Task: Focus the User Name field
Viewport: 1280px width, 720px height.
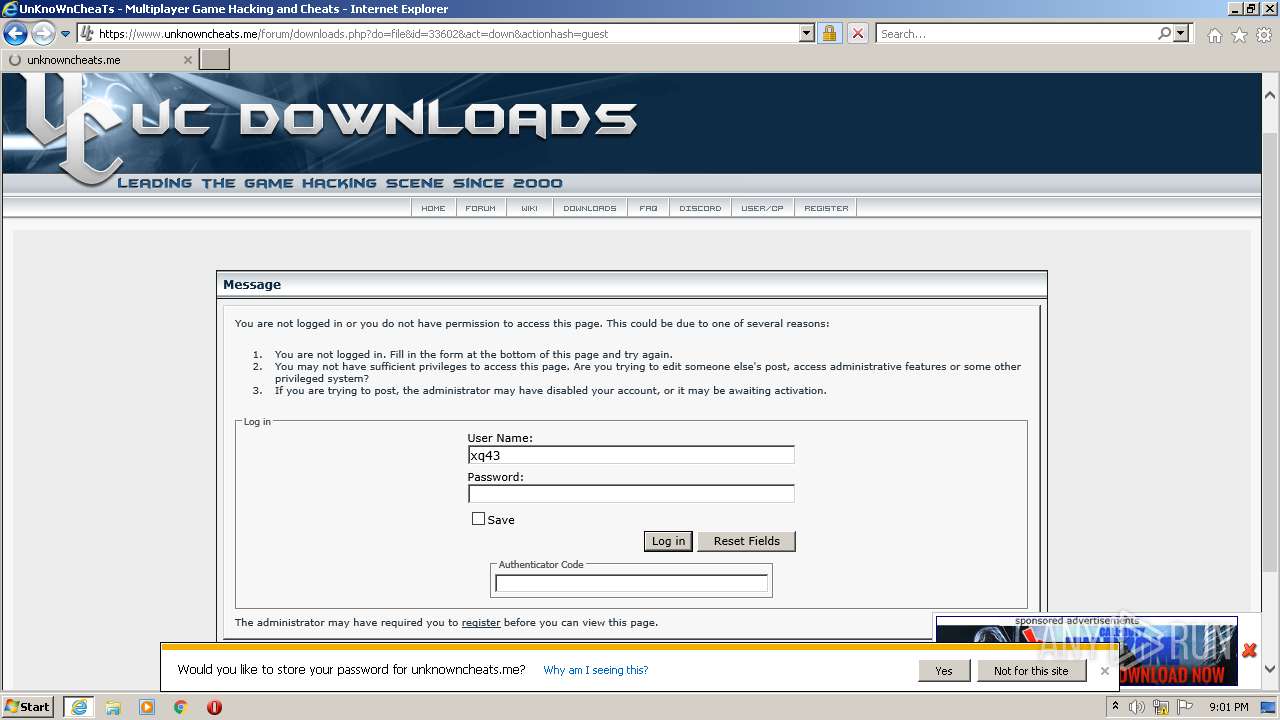Action: pos(631,455)
